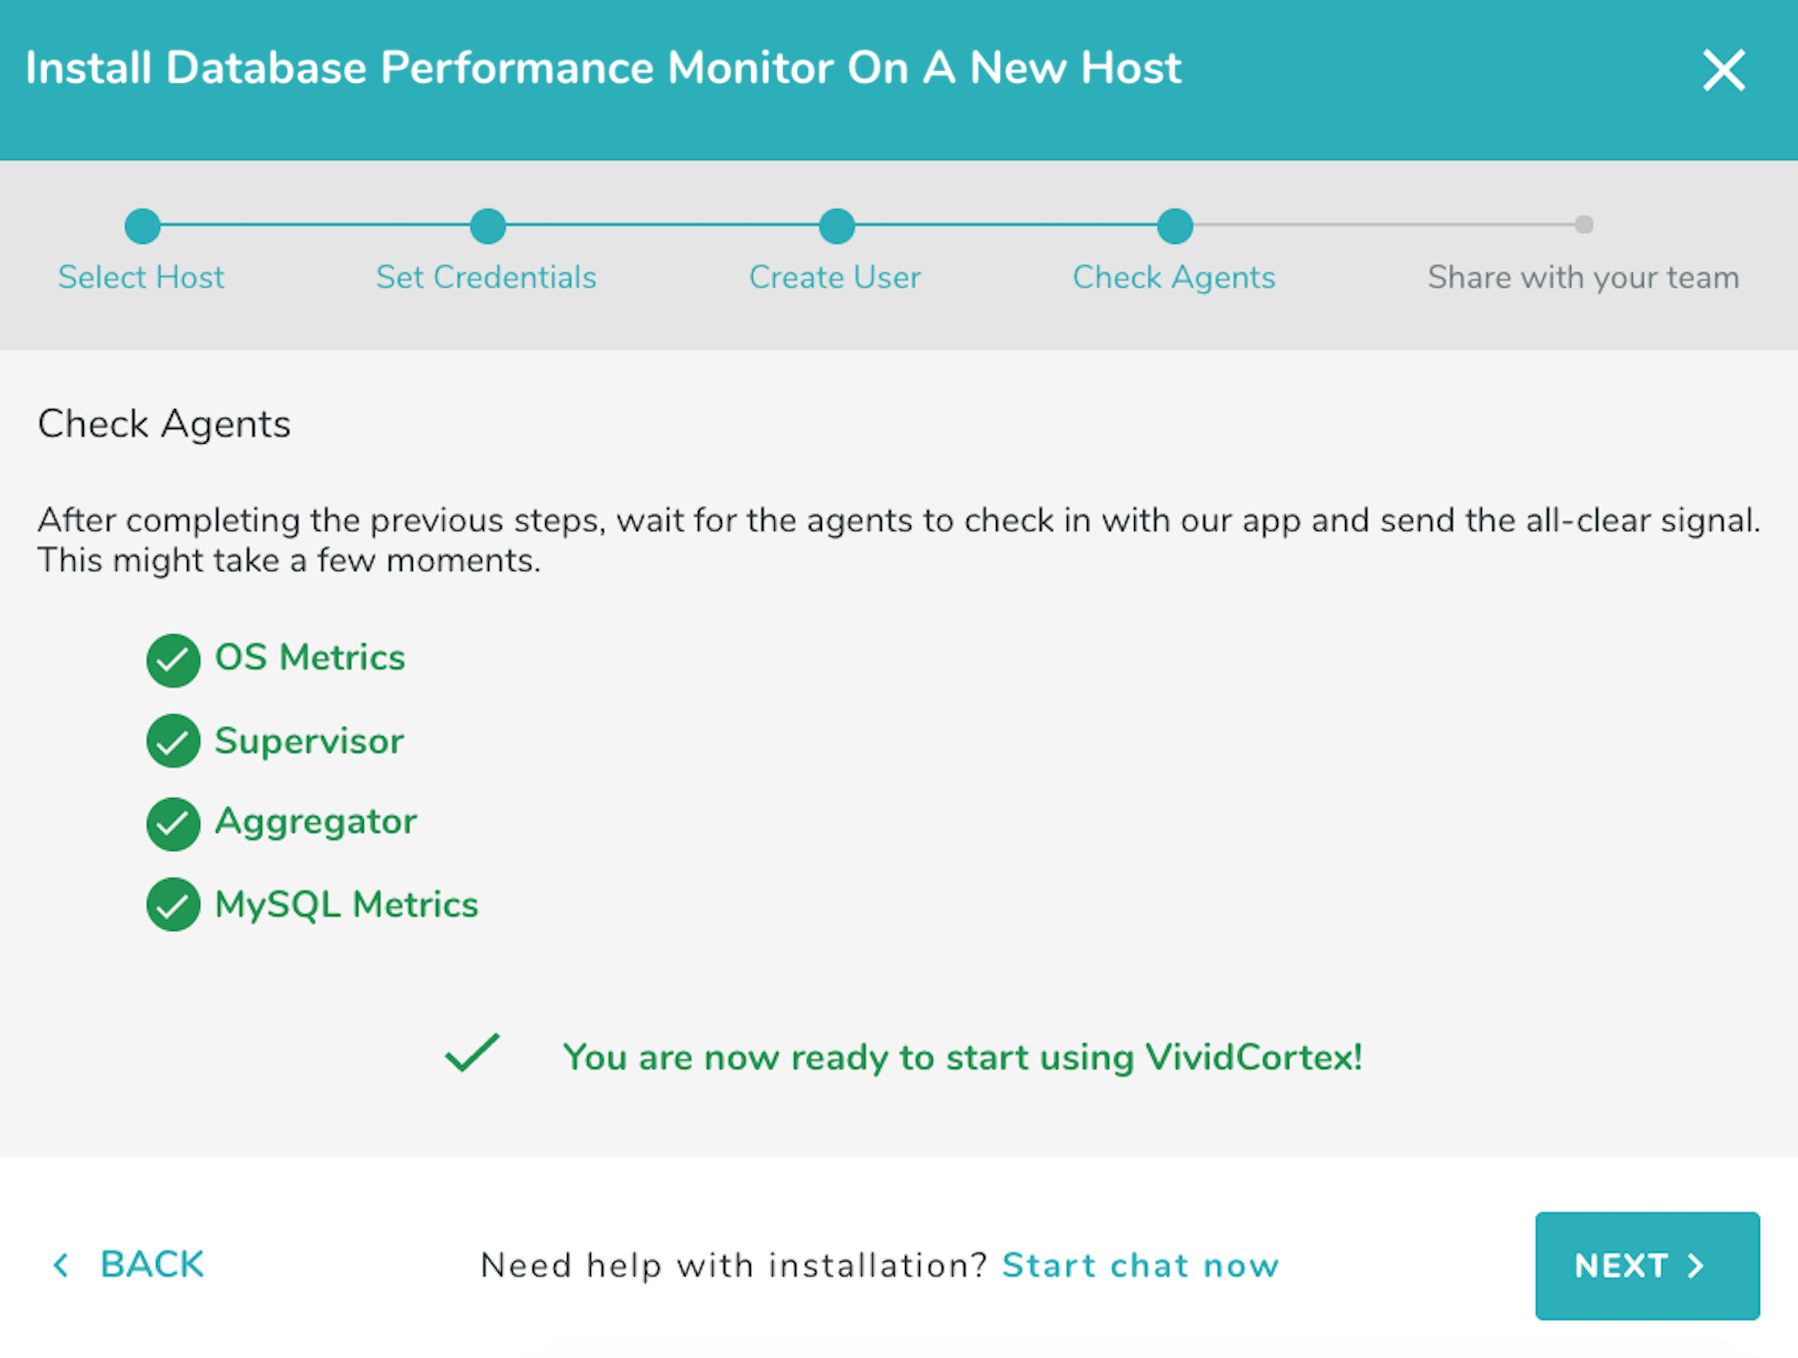This screenshot has height=1358, width=1798.
Task: Click the Check Agents step circle
Action: tap(1174, 226)
